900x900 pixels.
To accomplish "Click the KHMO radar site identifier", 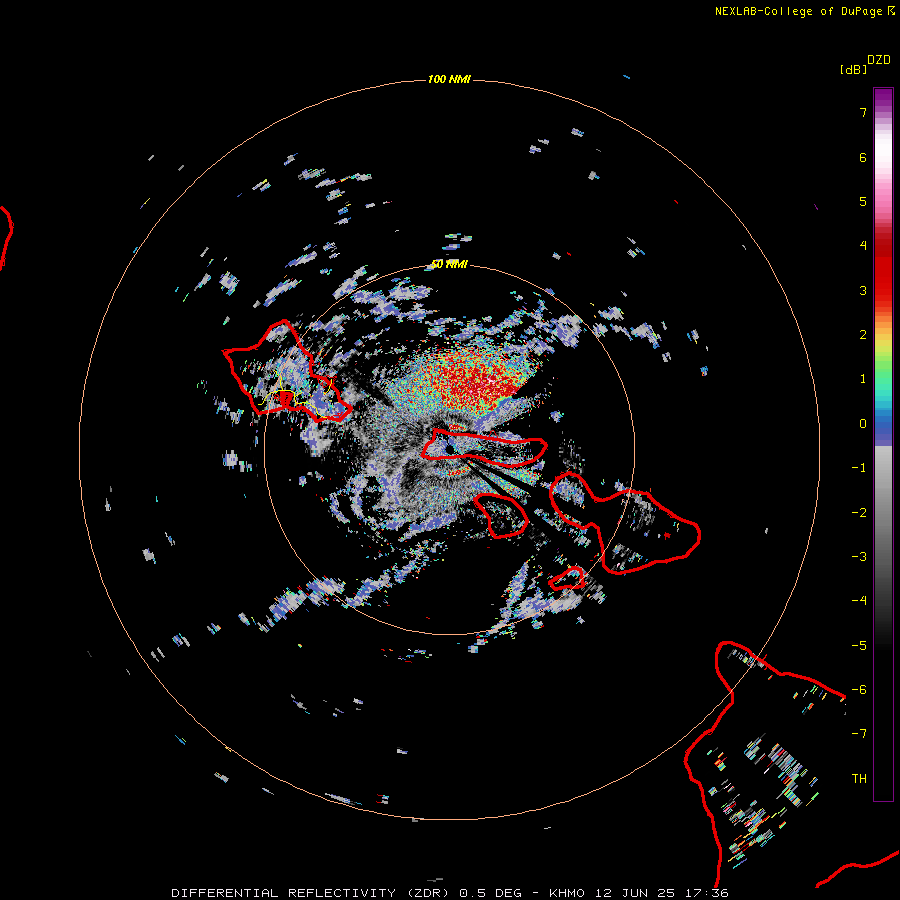I will (x=567, y=893).
